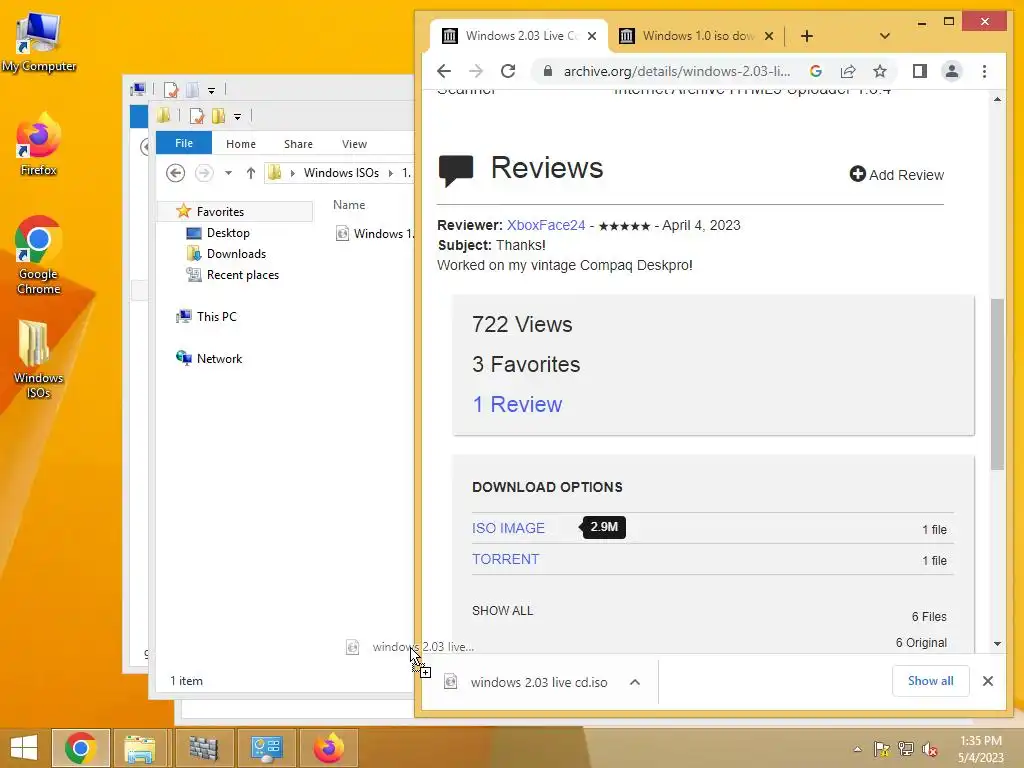The height and width of the screenshot is (768, 1024).
Task: Open reviewer XboxFace24 profile link
Action: tap(546, 225)
